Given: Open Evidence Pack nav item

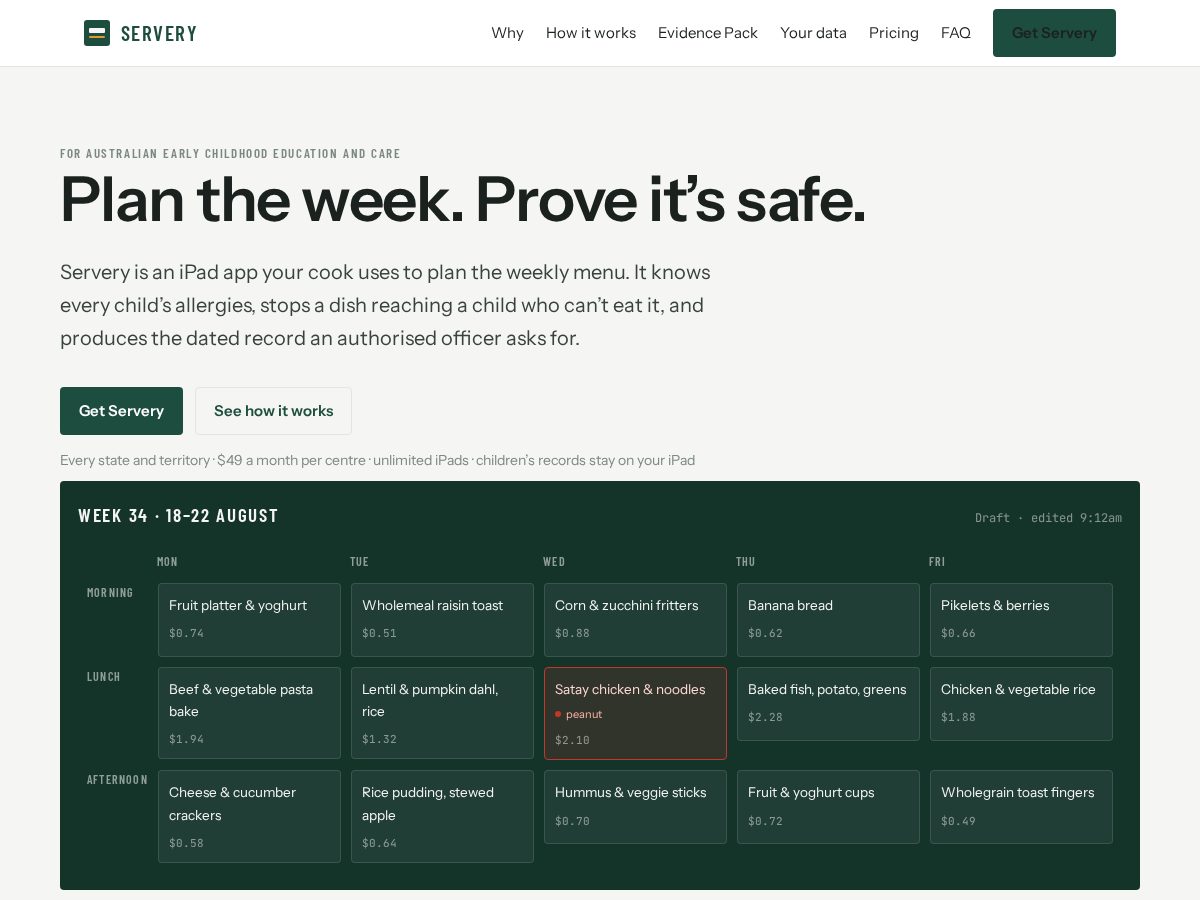Looking at the screenshot, I should [x=708, y=33].
